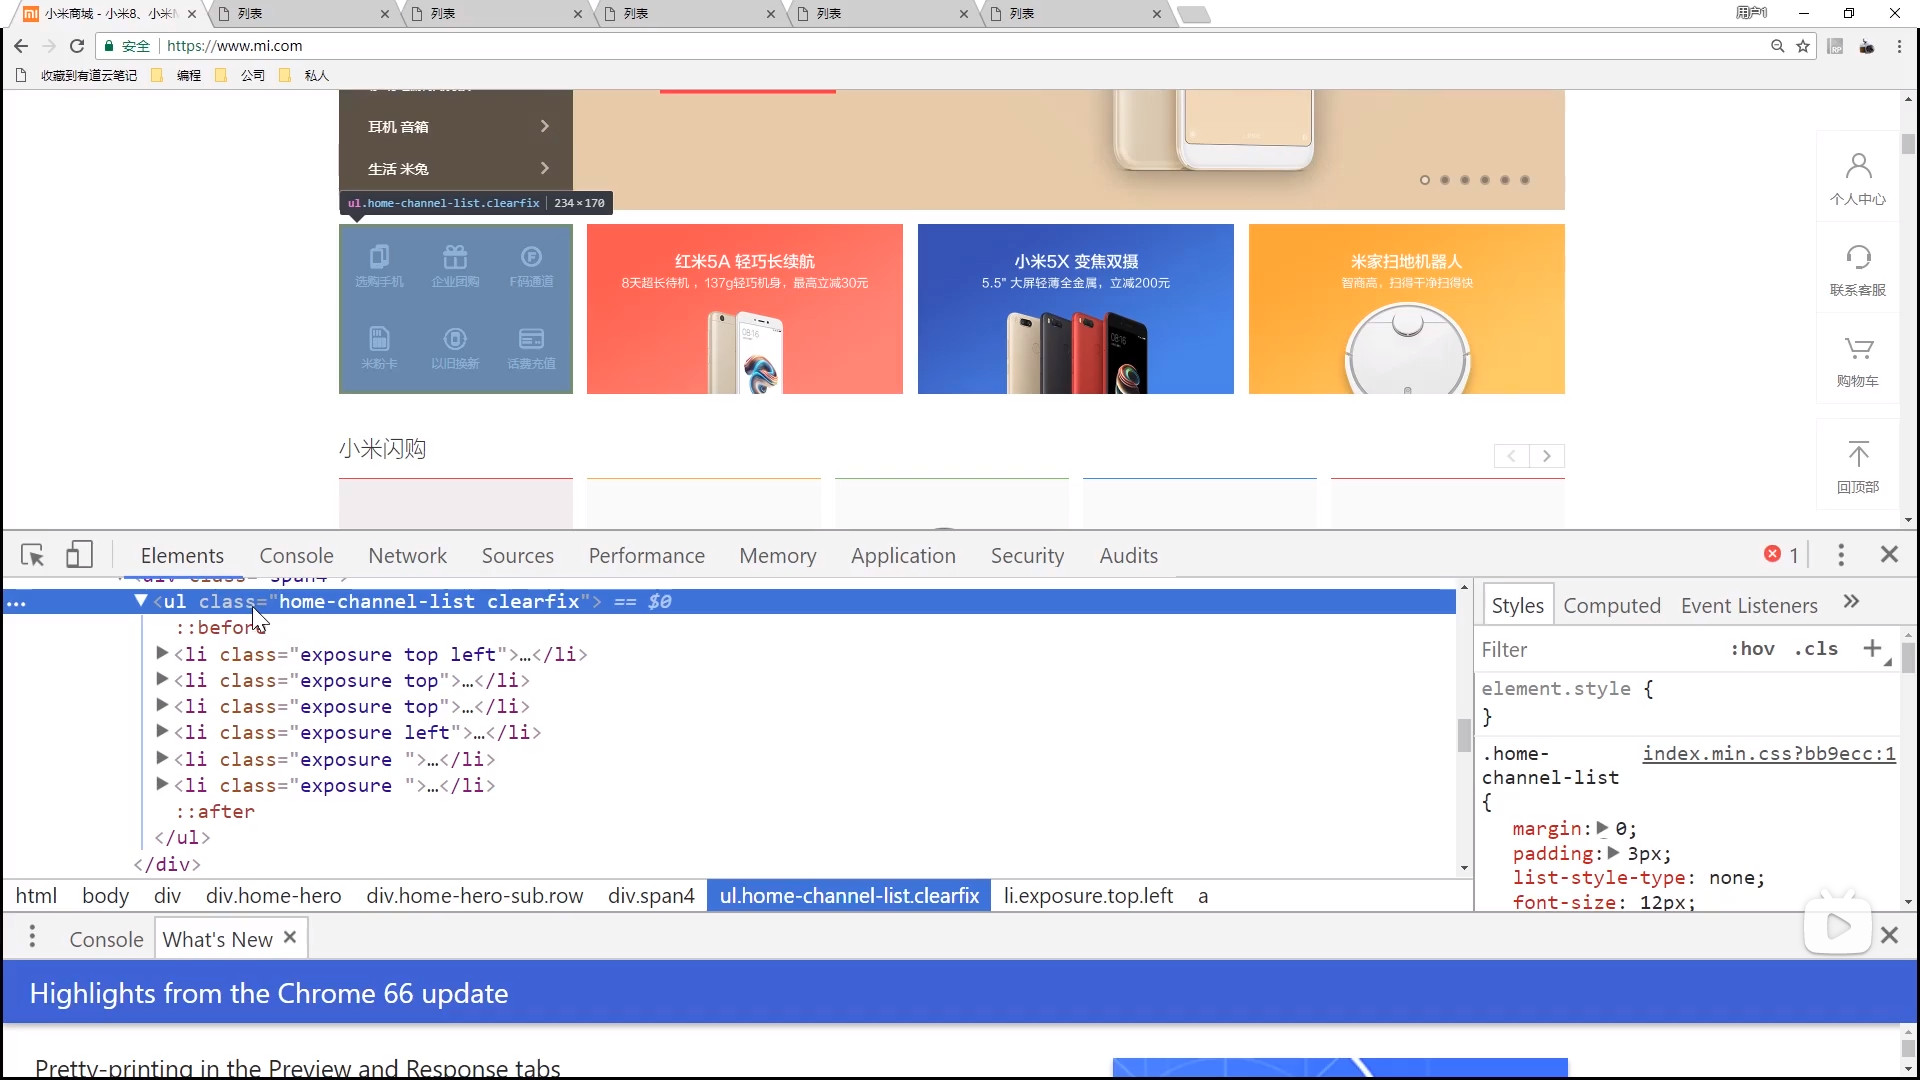Expand the margin property triangle

pos(1602,828)
